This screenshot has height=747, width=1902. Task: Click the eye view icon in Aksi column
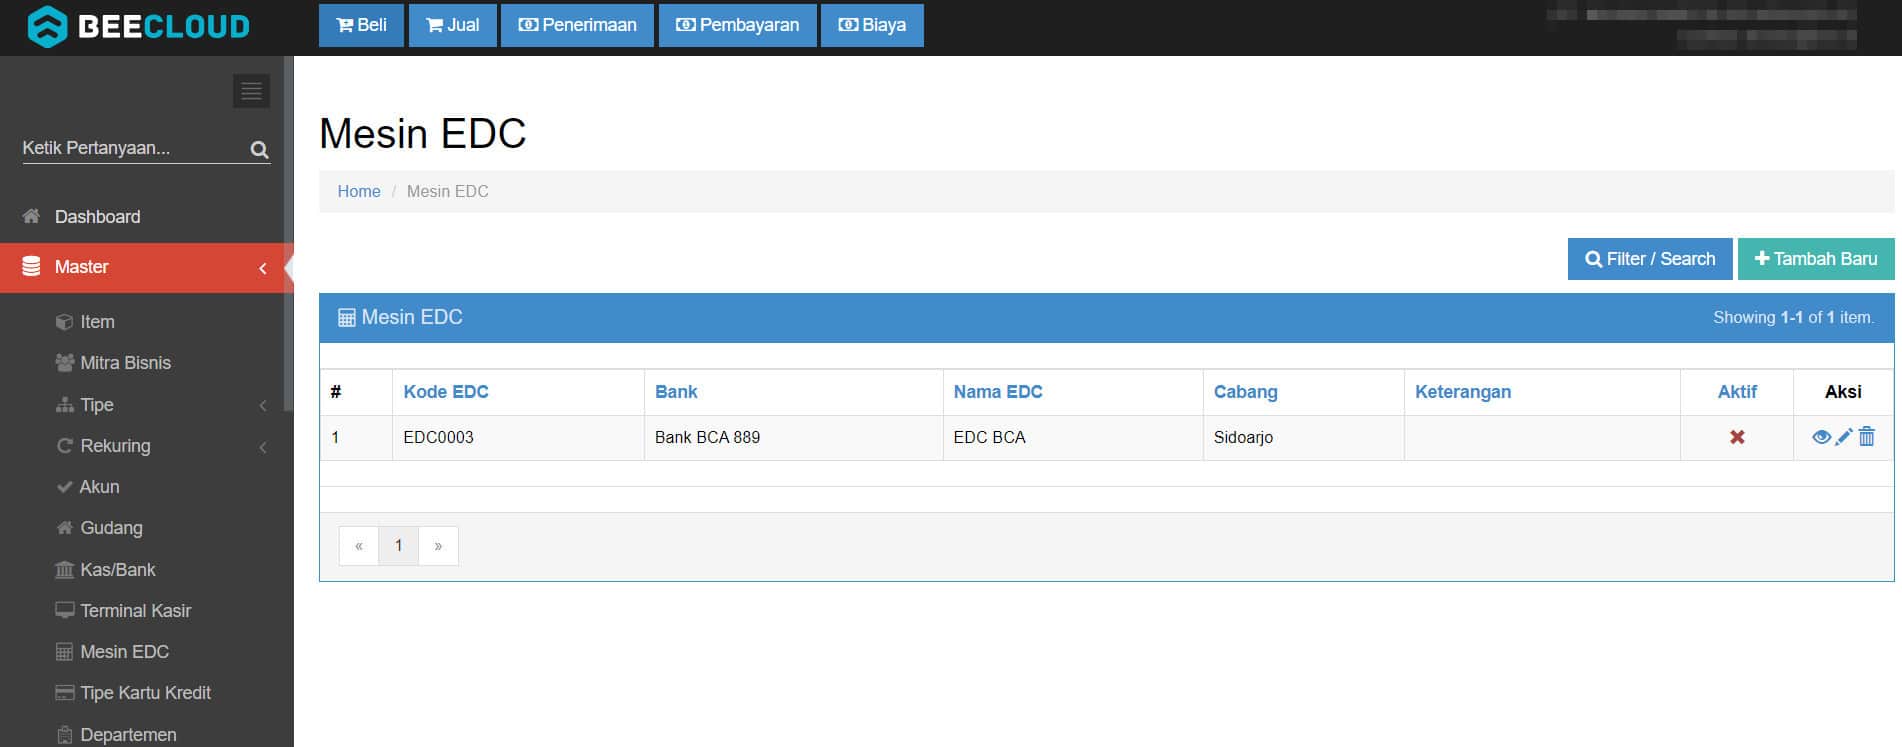(x=1820, y=437)
